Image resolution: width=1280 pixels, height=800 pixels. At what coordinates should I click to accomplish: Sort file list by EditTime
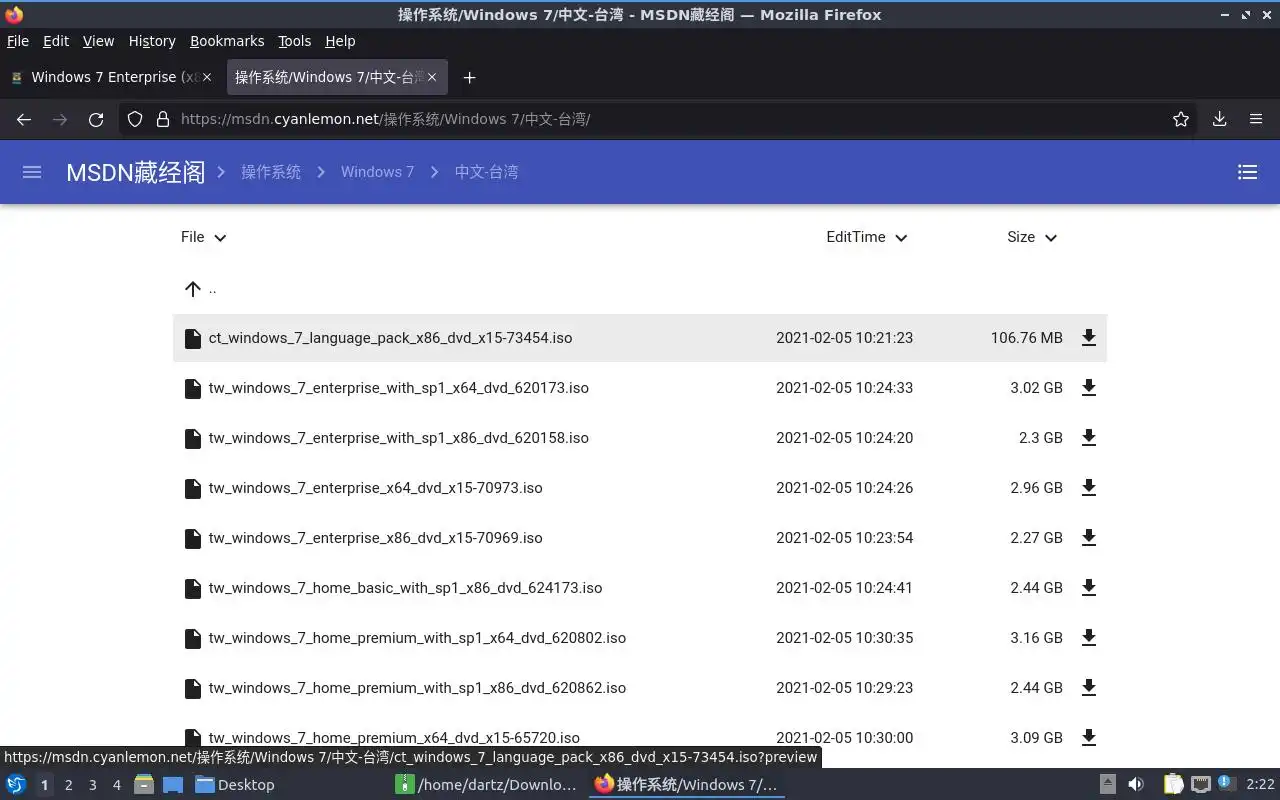(x=866, y=237)
